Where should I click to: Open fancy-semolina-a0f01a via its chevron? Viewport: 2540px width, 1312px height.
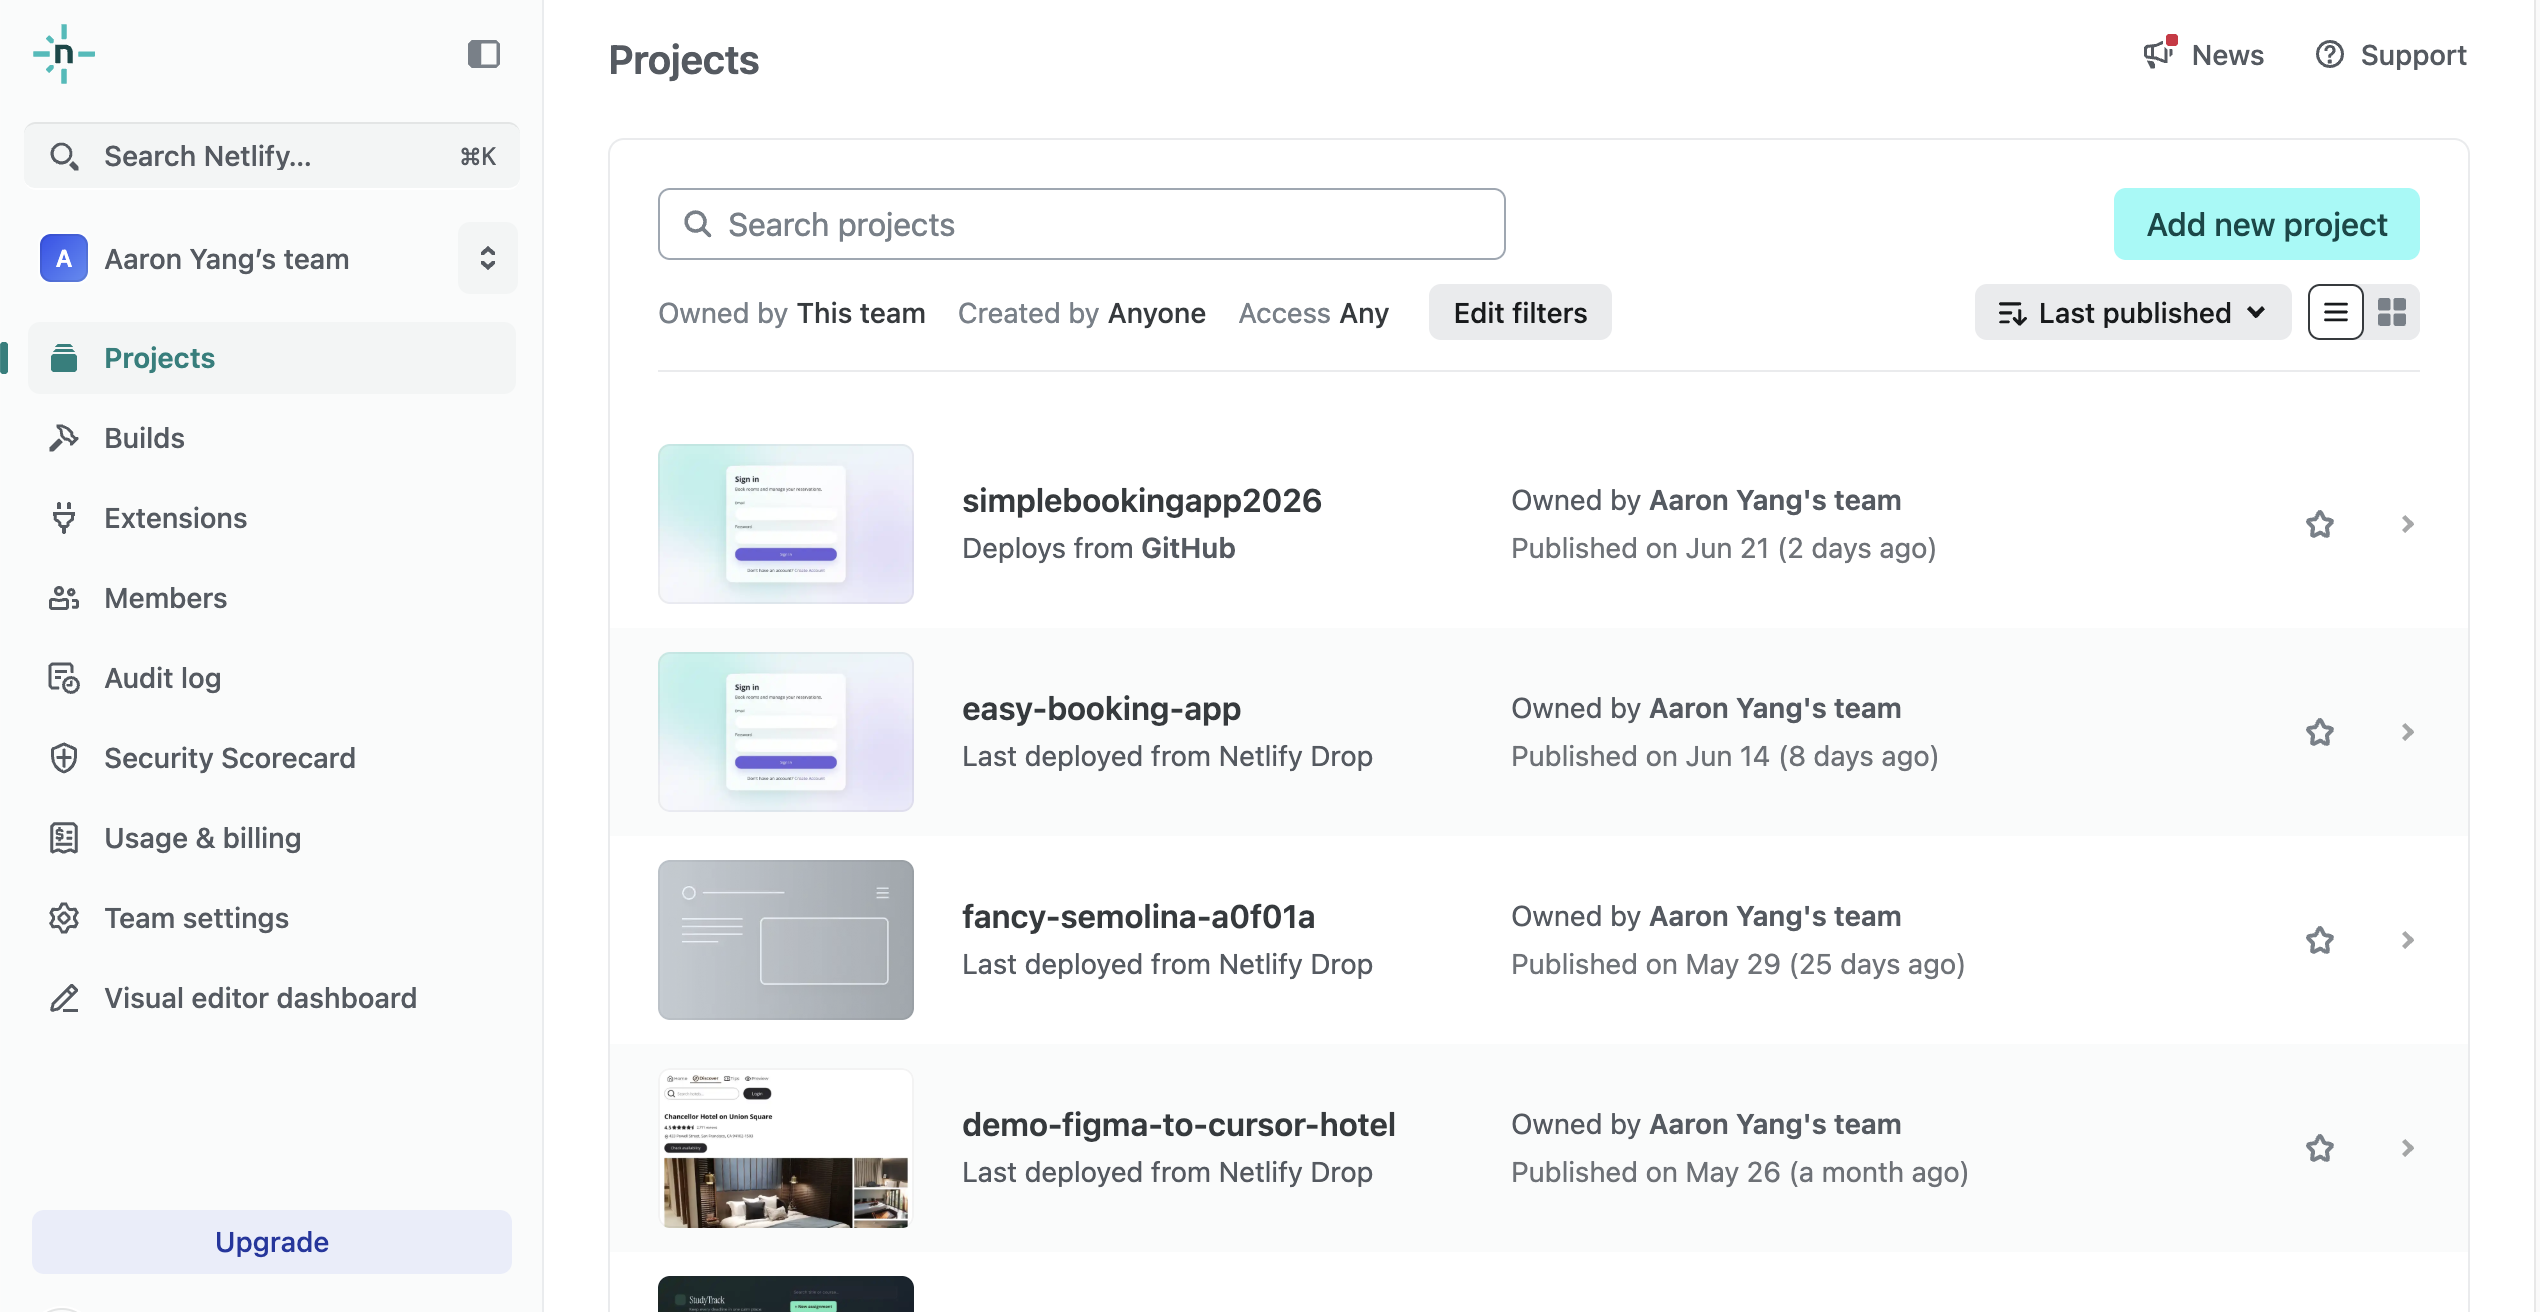click(2408, 940)
